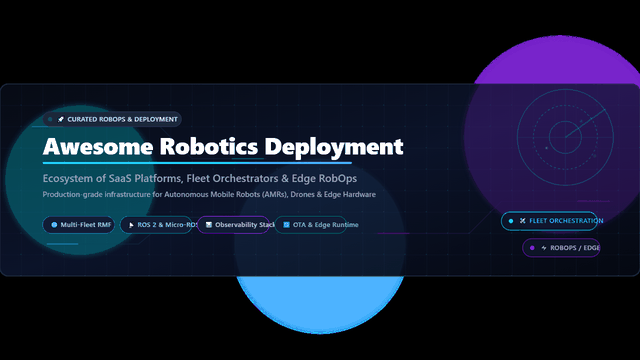Select the Observability Stack pill
The width and height of the screenshot is (640, 360).
[x=233, y=225]
